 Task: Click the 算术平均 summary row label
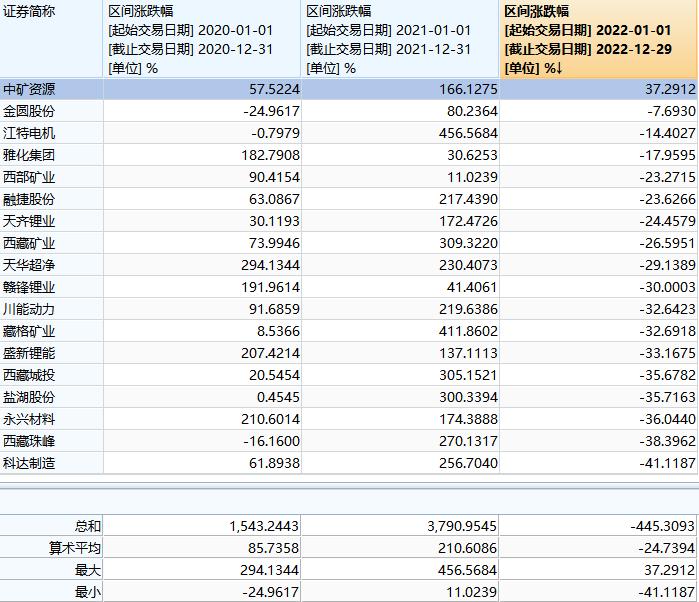click(75, 548)
